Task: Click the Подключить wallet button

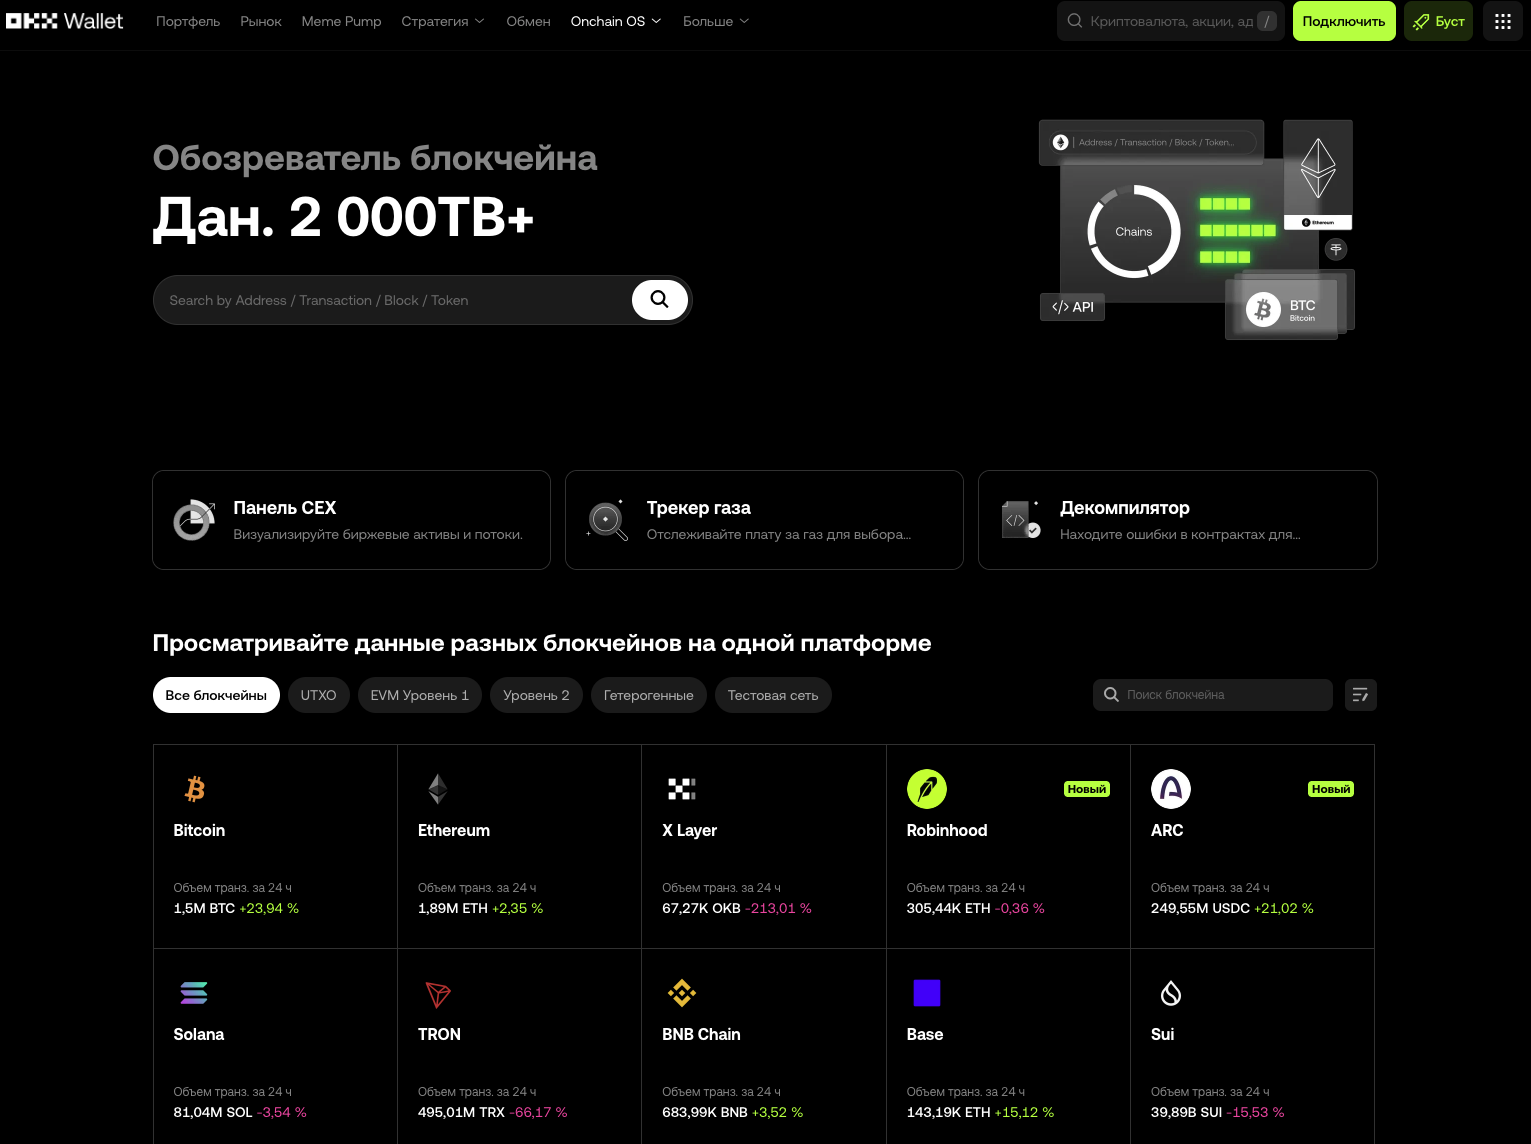Action: pos(1344,21)
